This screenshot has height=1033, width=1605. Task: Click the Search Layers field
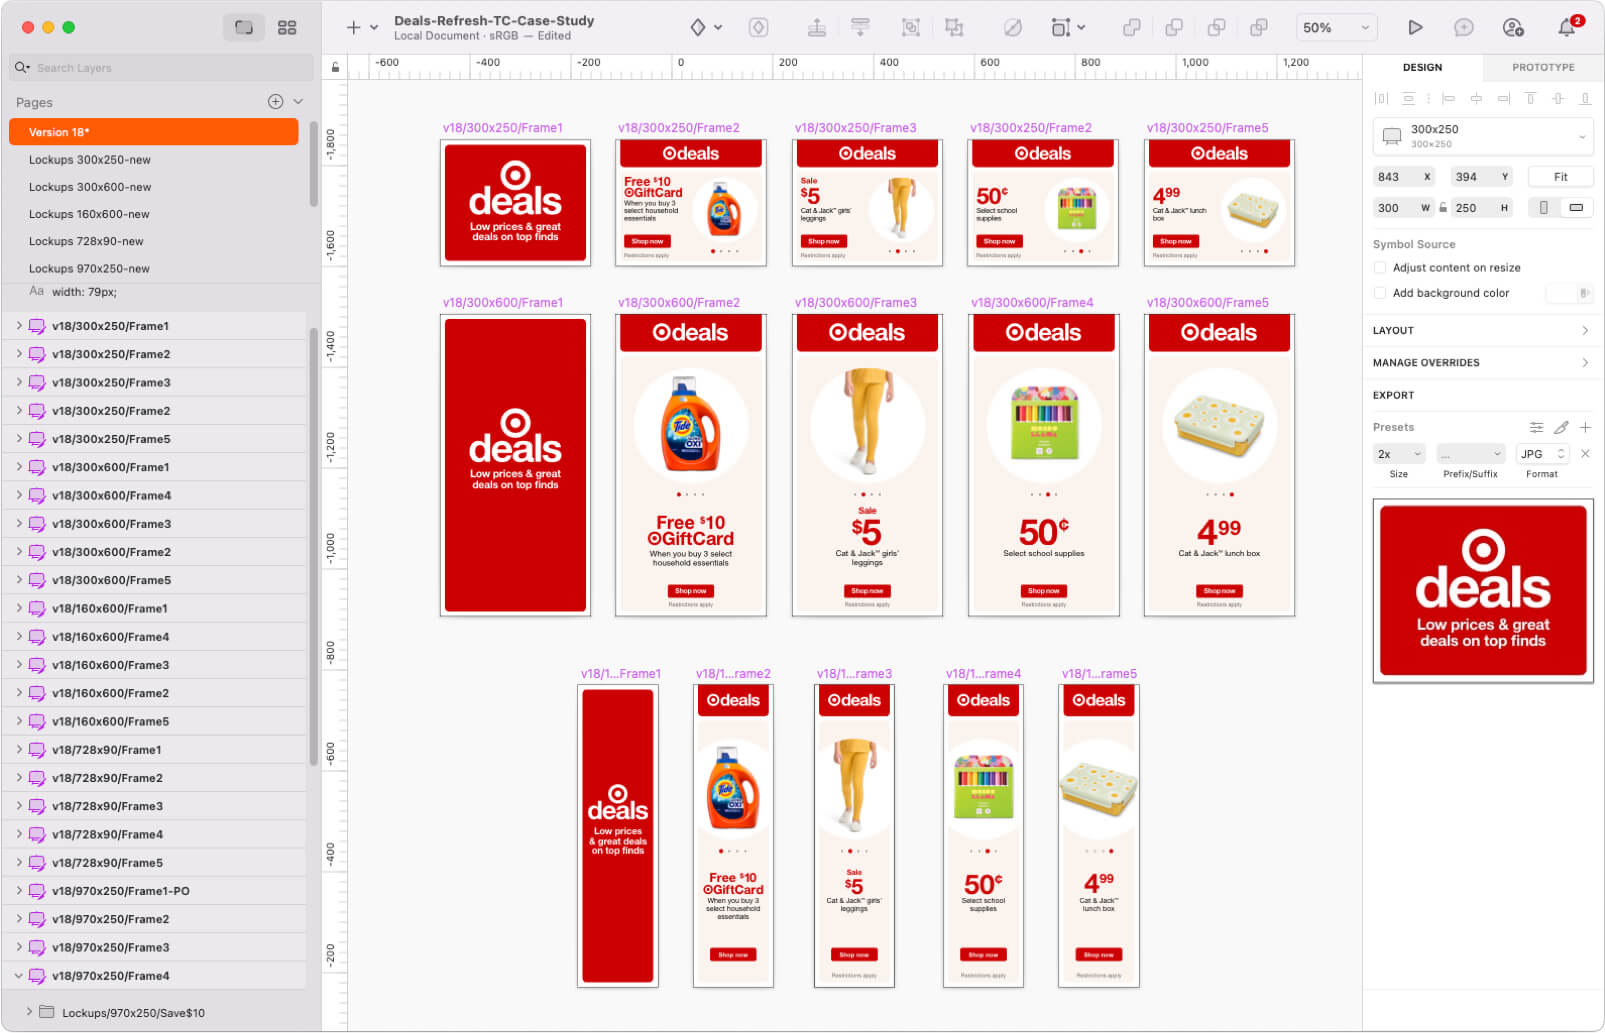(x=161, y=68)
